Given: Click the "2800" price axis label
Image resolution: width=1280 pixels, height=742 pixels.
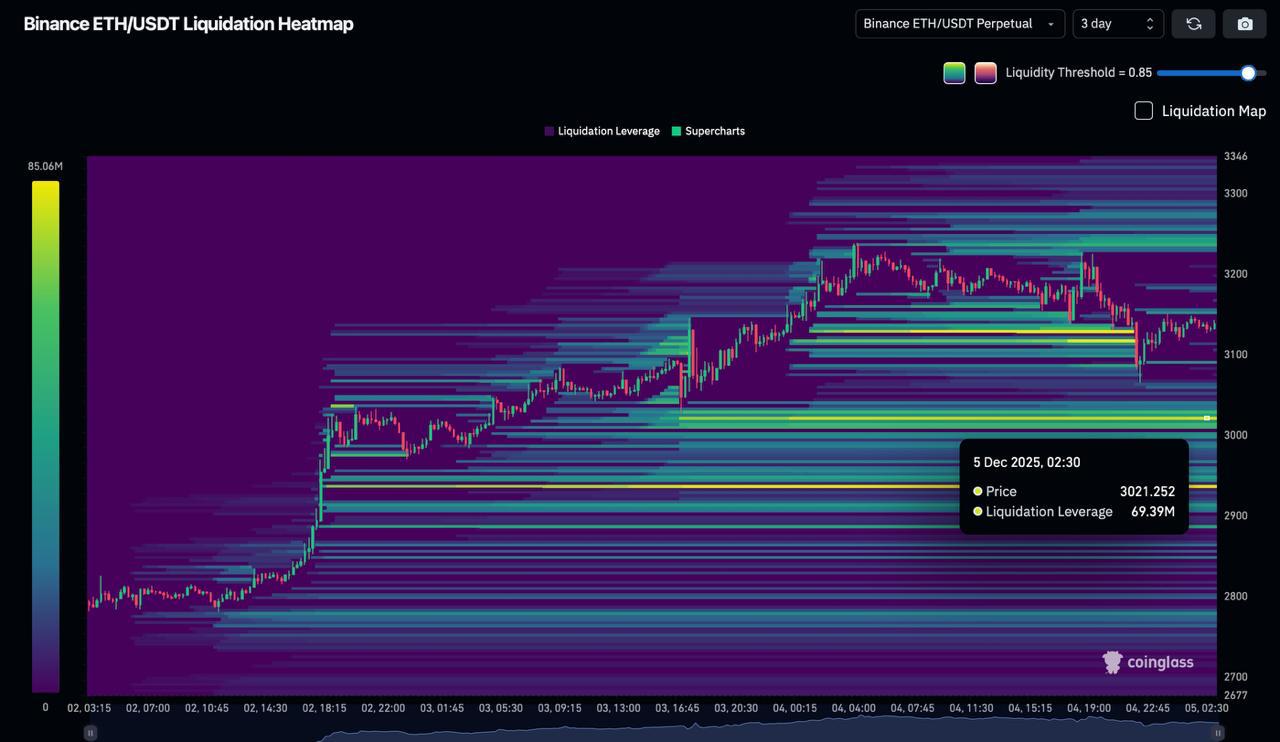Looking at the screenshot, I should click(x=1236, y=596).
